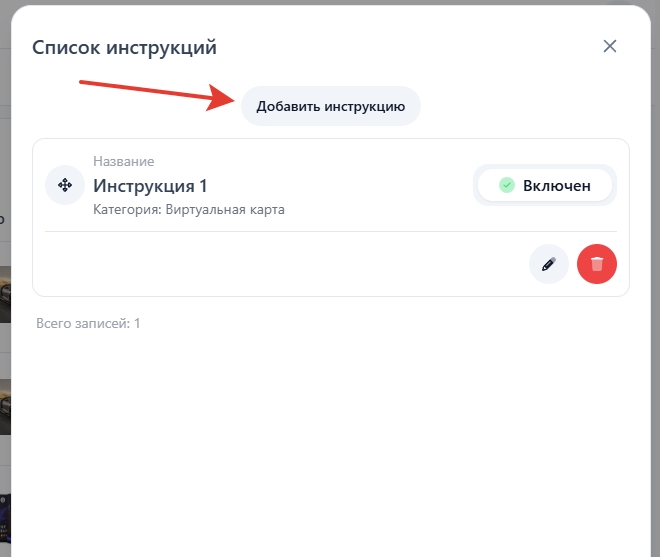This screenshot has width=660, height=557.
Task: Edit Инструкция 1 with the pencil icon
Action: [x=548, y=264]
